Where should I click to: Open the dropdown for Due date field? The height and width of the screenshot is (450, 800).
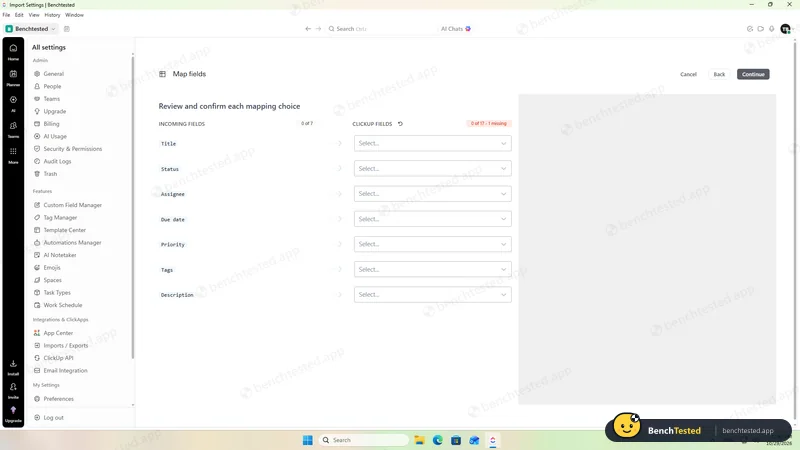(x=433, y=219)
